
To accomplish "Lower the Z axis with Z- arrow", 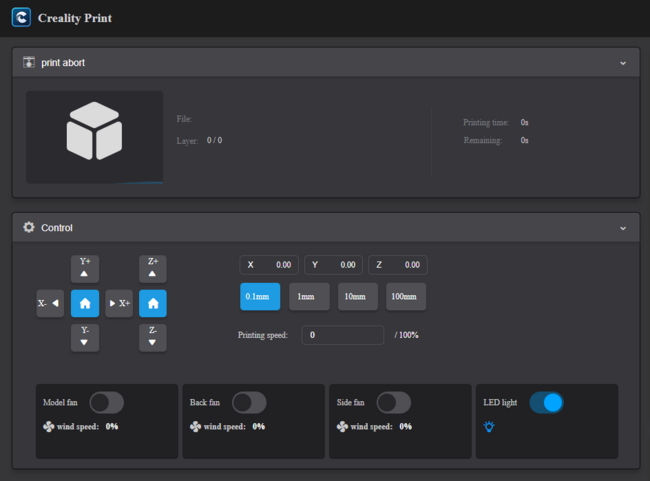I will click(x=153, y=337).
